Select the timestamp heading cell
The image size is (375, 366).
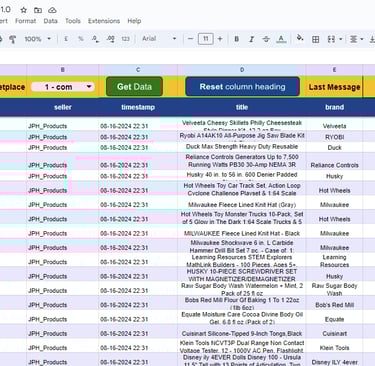[x=138, y=107]
